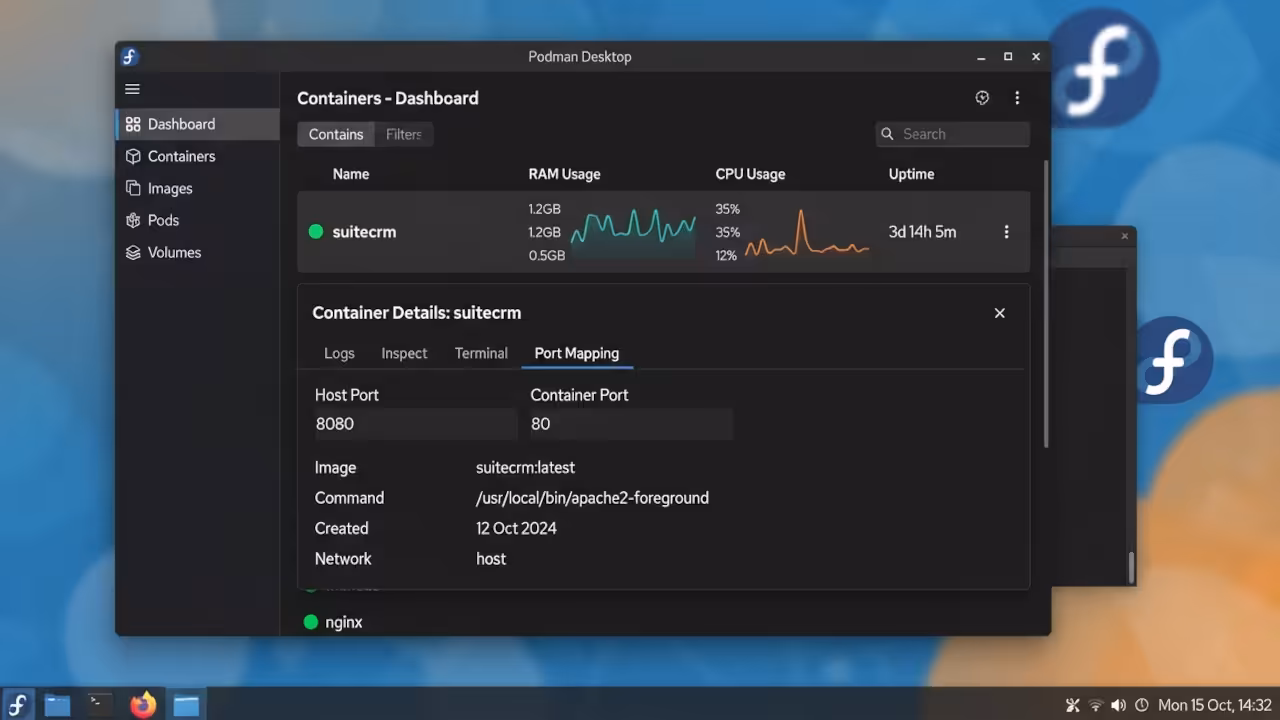Click the smaller Fedora logo beside background window

[x=1174, y=360]
